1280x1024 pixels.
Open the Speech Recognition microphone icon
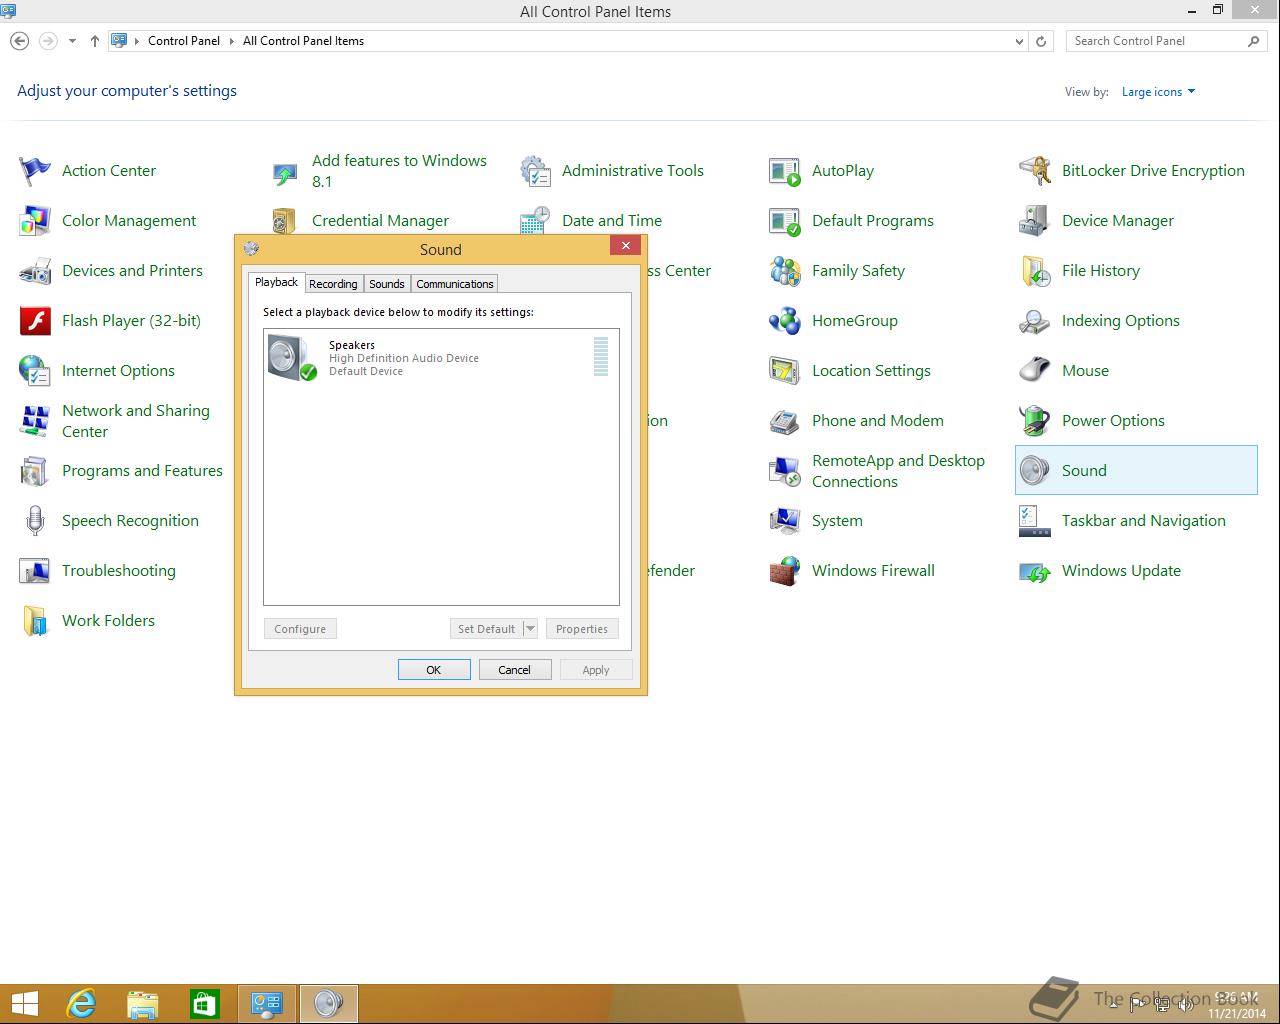(35, 521)
